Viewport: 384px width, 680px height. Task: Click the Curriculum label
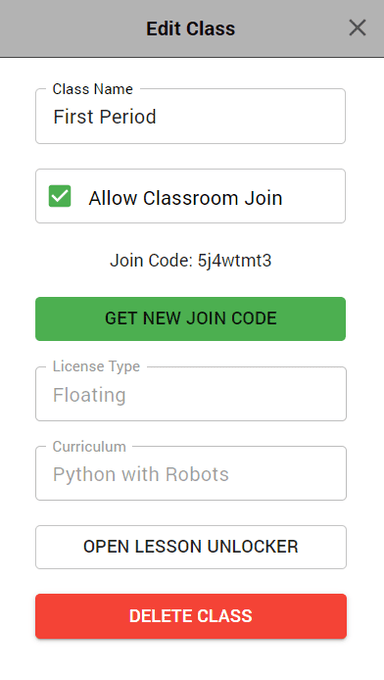click(x=89, y=446)
